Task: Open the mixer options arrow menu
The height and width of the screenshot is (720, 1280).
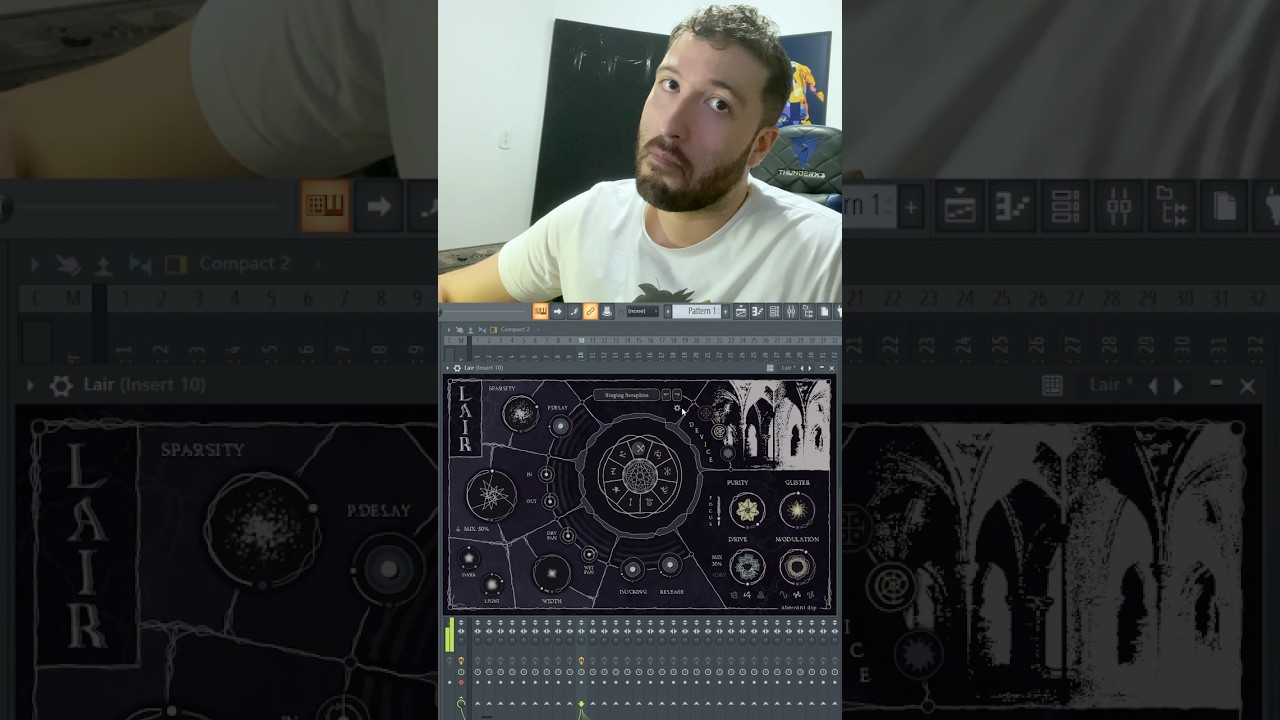Action: 449,329
